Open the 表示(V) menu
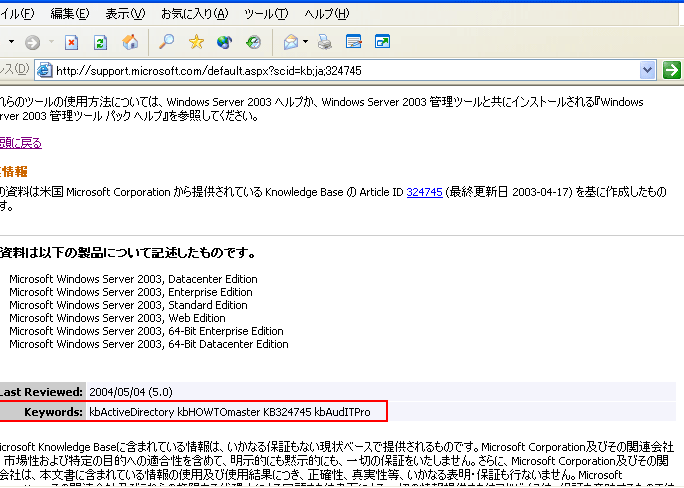This screenshot has width=684, height=488. [x=125, y=14]
